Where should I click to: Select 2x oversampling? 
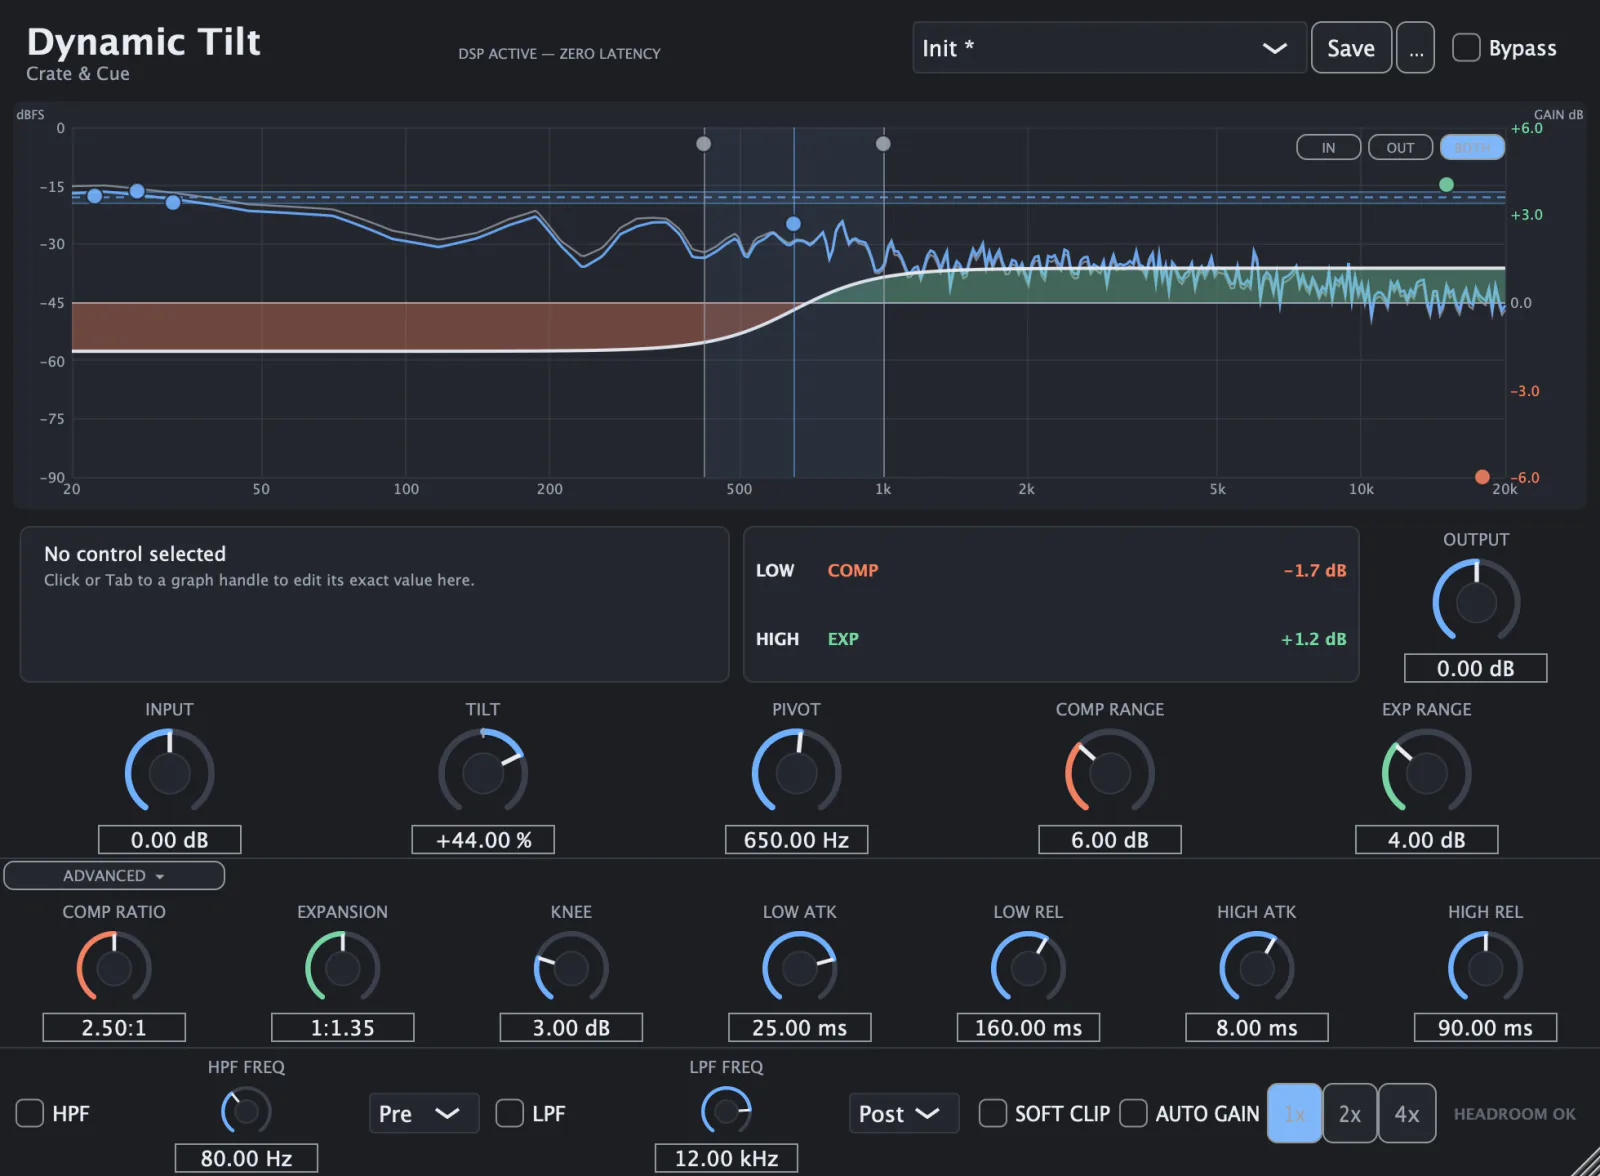coord(1350,1113)
